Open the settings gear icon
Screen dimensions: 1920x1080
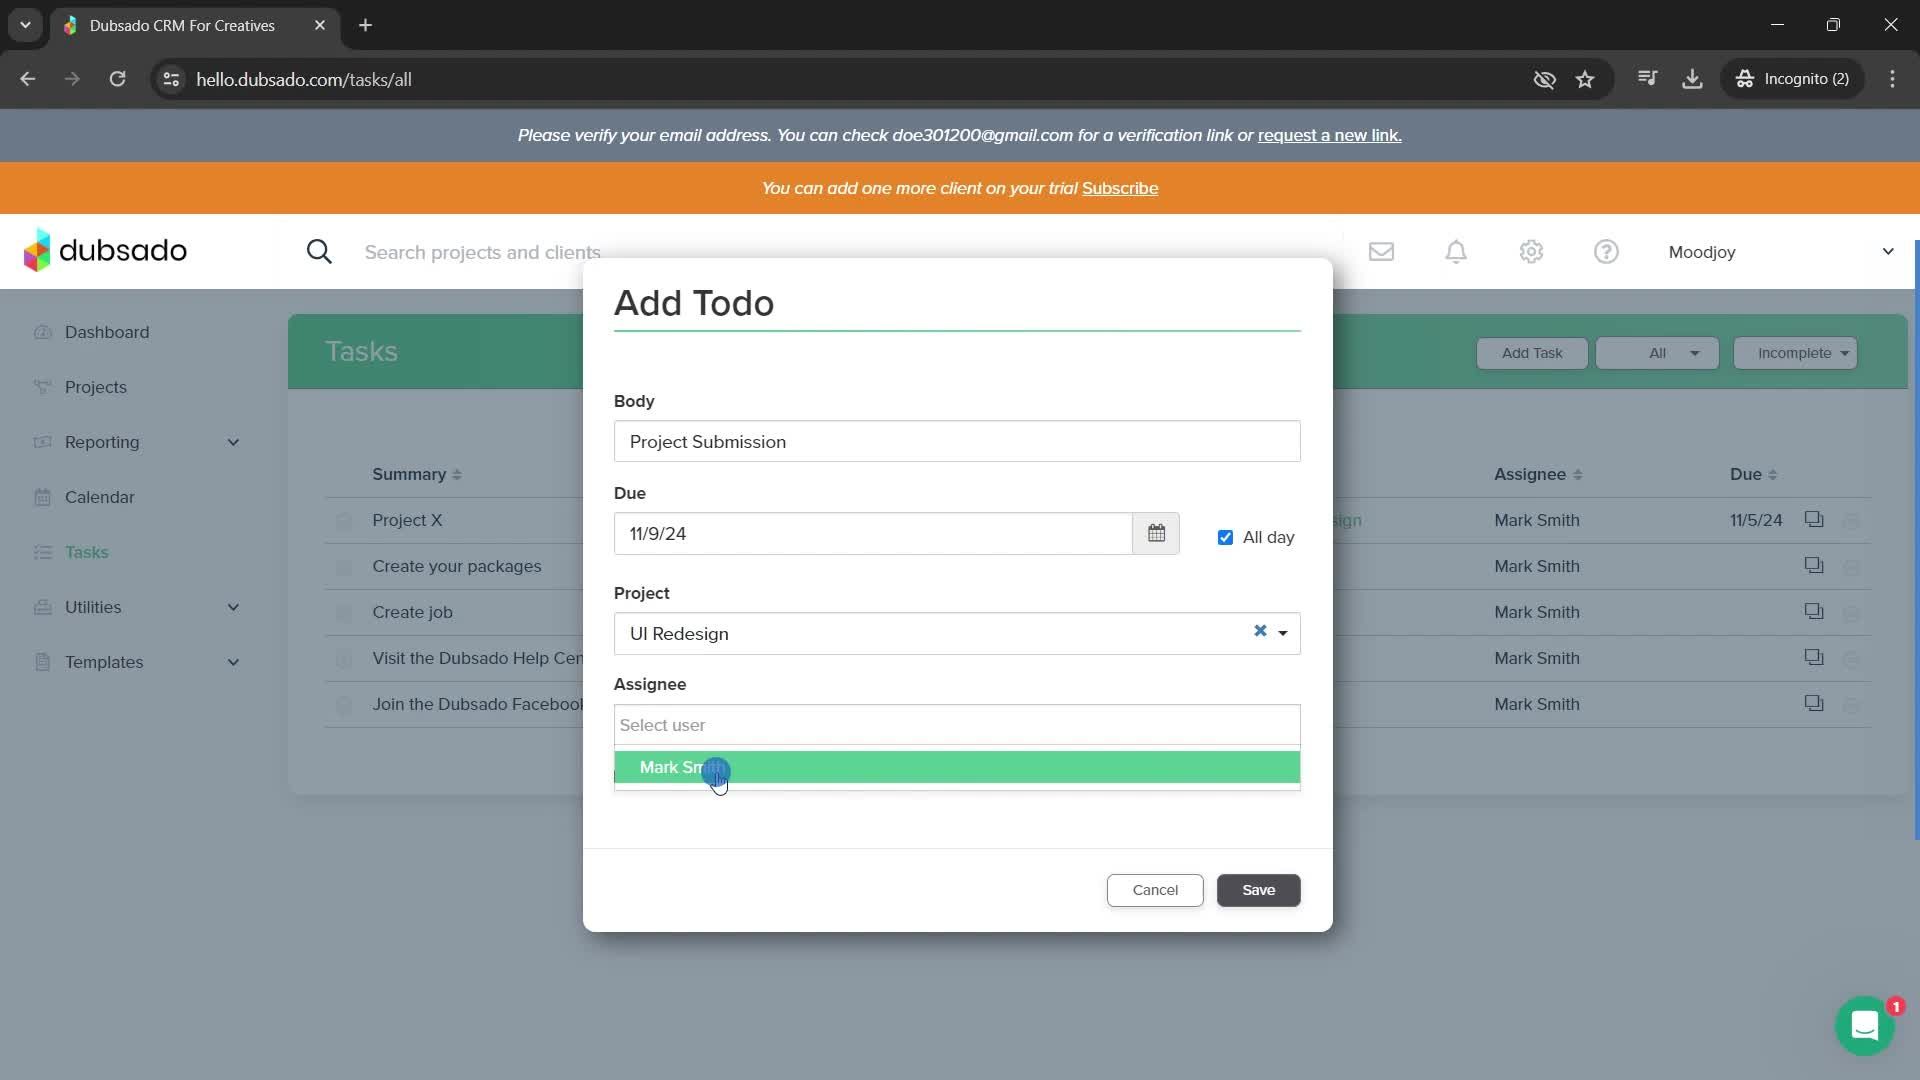[1531, 252]
